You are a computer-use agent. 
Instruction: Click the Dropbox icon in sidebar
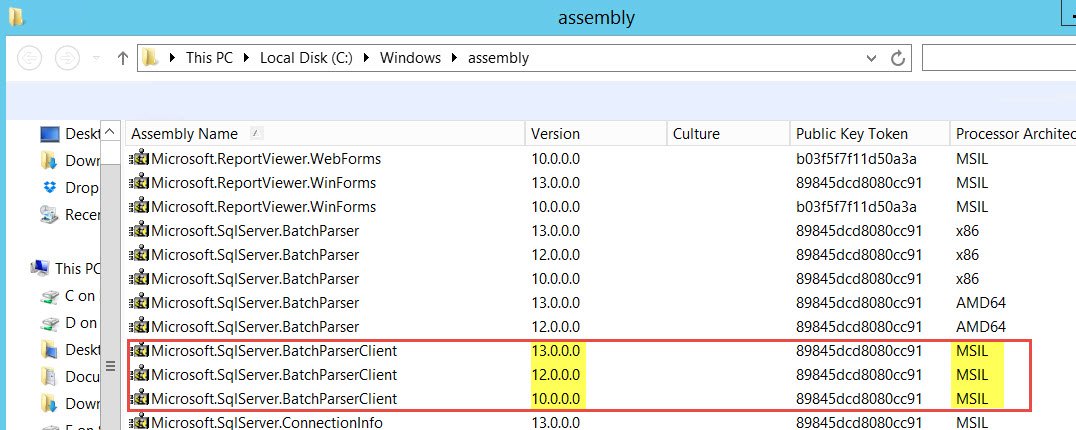pos(49,187)
